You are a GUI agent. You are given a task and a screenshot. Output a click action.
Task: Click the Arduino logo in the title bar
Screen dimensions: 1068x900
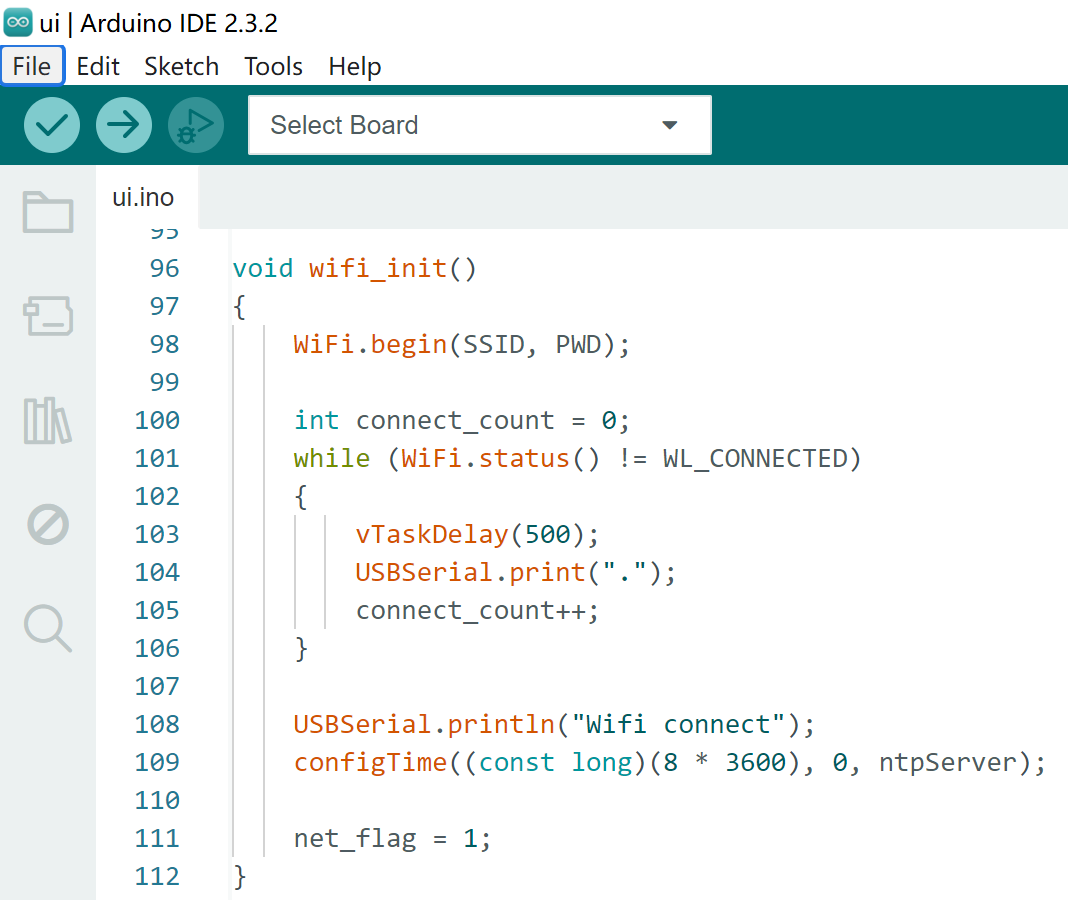pos(18,22)
